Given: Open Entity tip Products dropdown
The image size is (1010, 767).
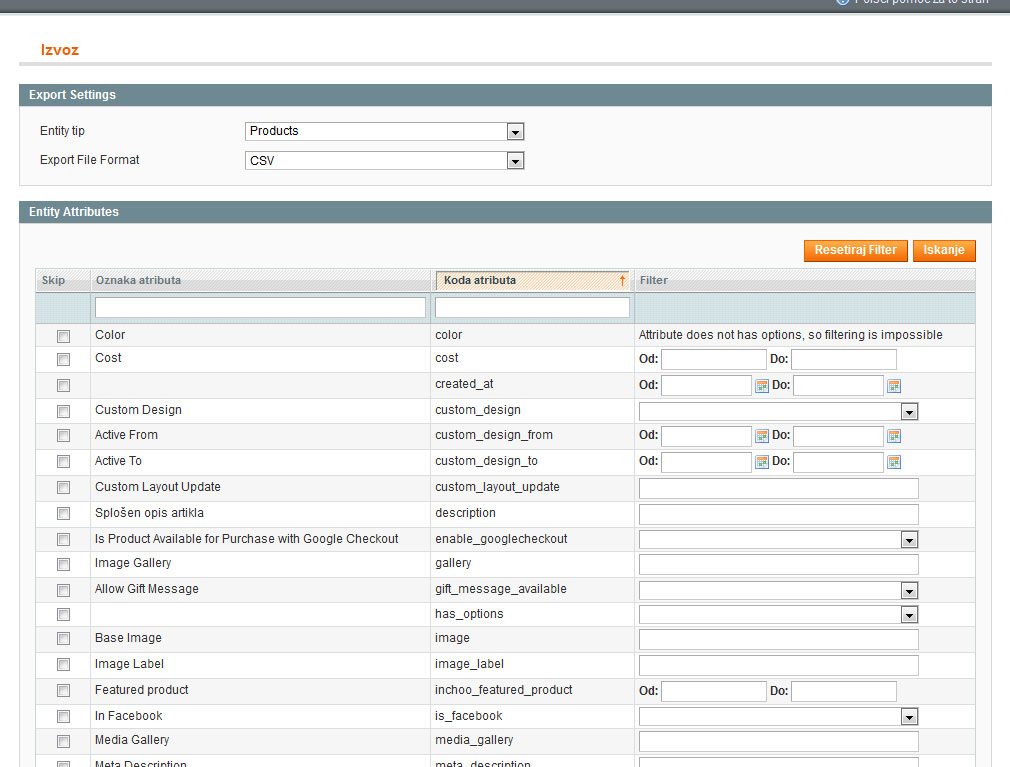Looking at the screenshot, I should tap(385, 131).
